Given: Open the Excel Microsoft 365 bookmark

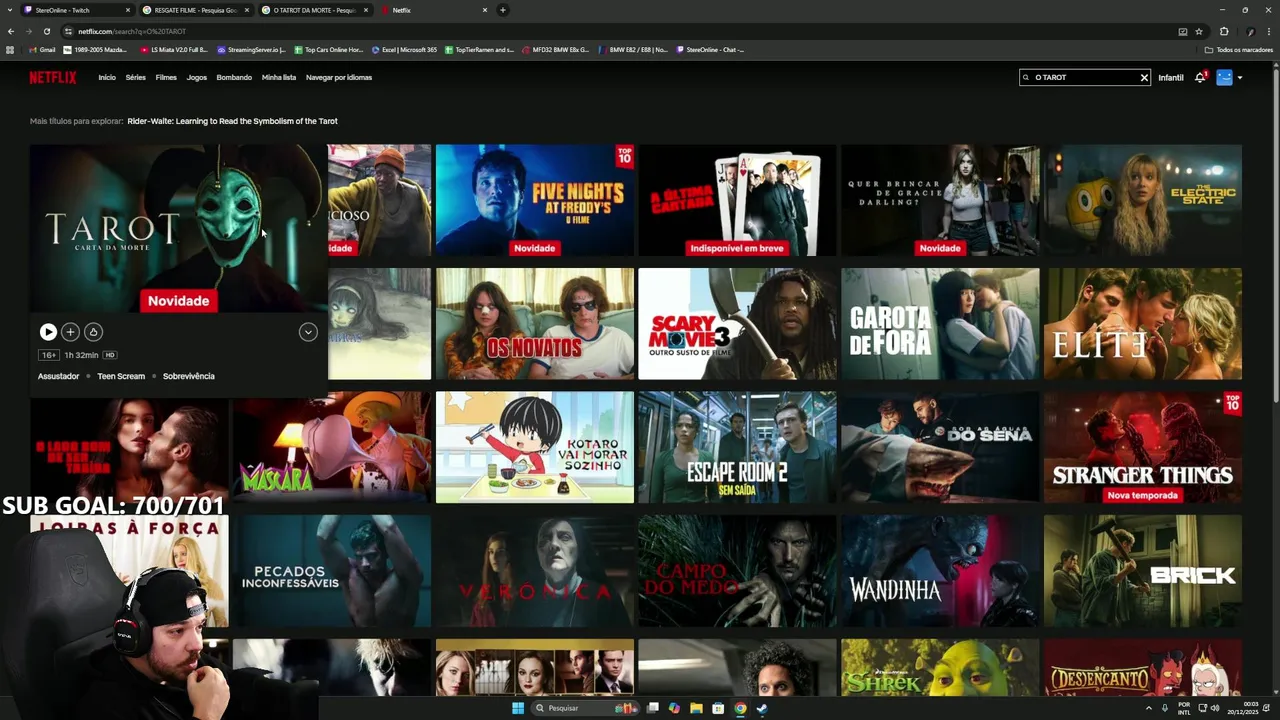Looking at the screenshot, I should pyautogui.click(x=404, y=49).
